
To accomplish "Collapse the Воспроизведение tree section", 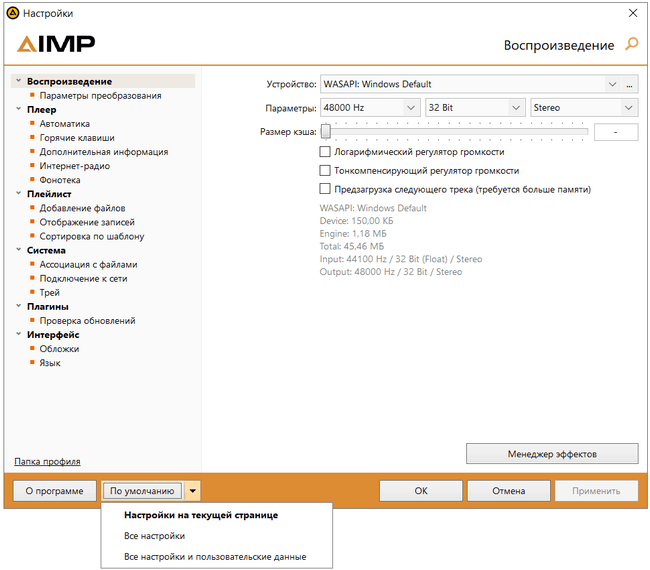I will point(18,81).
